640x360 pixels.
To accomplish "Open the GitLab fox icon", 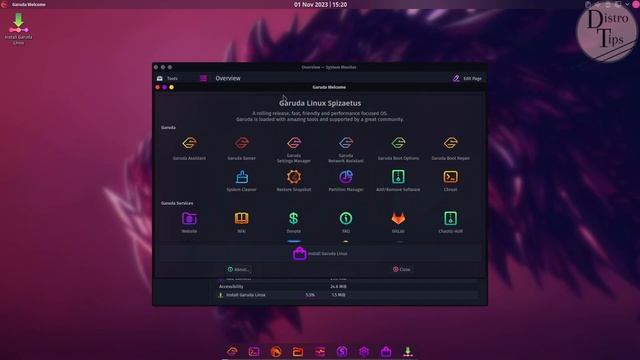I will [398, 218].
